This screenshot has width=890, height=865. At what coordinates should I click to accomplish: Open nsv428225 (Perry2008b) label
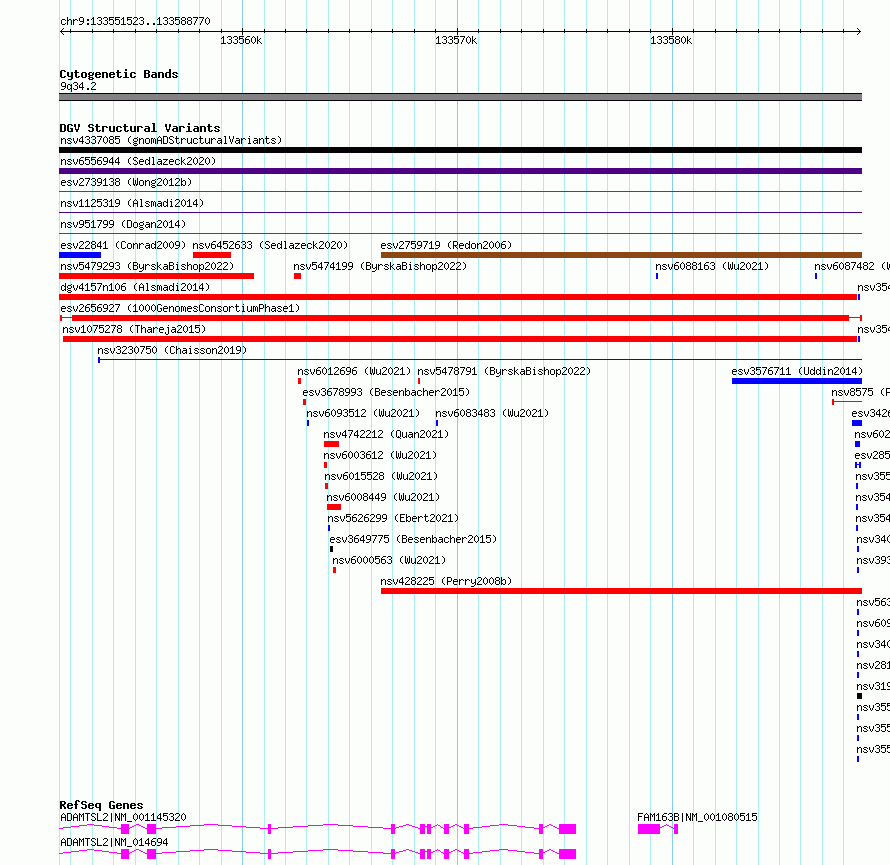446,581
